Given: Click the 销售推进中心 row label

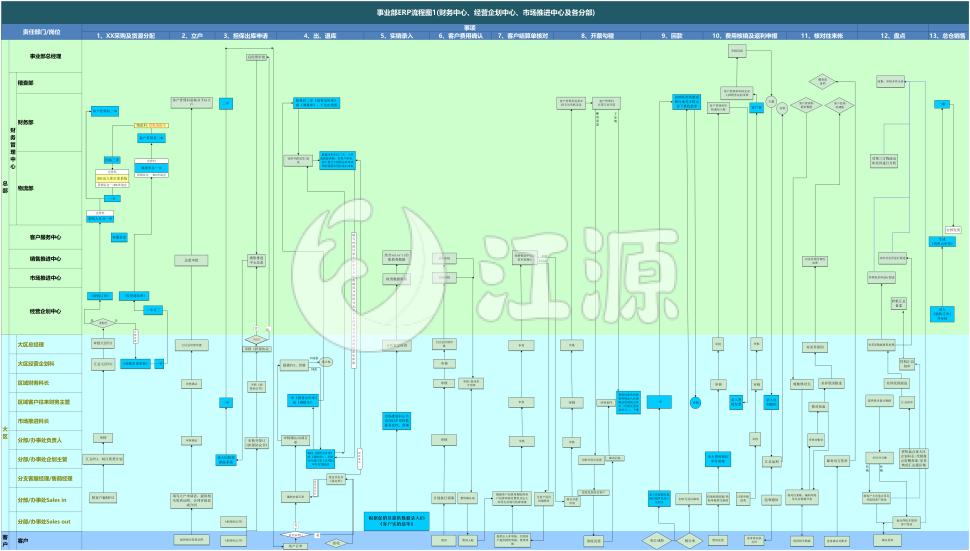Looking at the screenshot, I should coord(45,259).
